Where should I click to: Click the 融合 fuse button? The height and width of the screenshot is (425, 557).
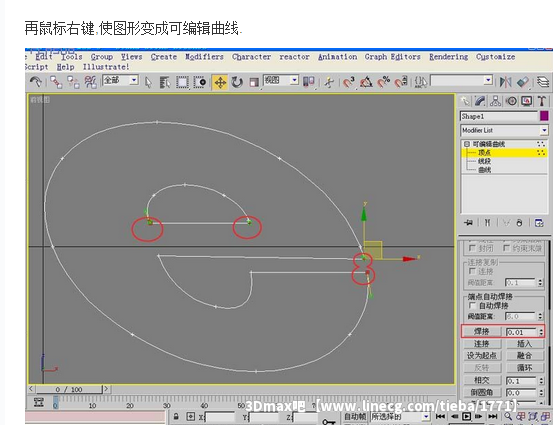click(524, 355)
